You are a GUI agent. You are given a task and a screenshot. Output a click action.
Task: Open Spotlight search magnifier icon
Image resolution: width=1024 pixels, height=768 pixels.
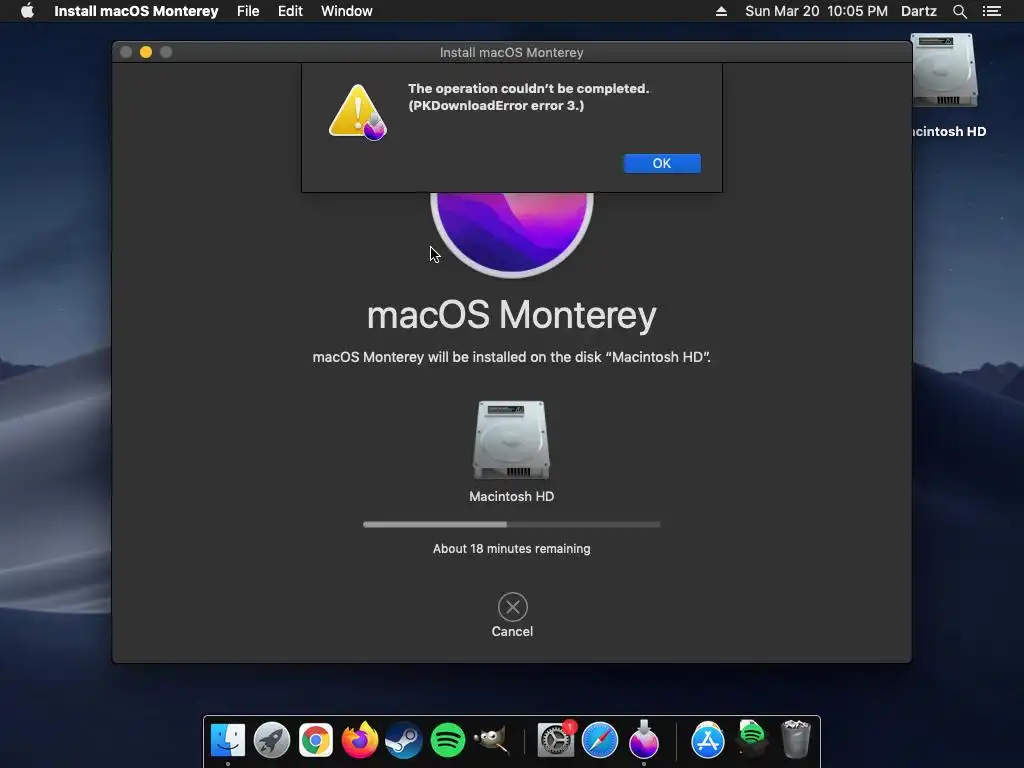[959, 11]
